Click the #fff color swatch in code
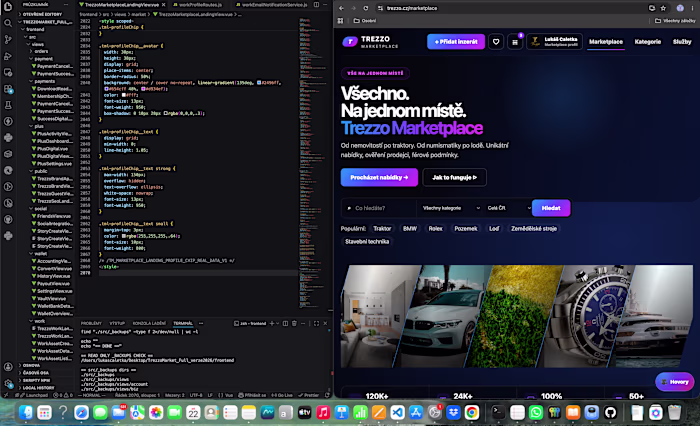The width and height of the screenshot is (700, 426). click(x=124, y=95)
